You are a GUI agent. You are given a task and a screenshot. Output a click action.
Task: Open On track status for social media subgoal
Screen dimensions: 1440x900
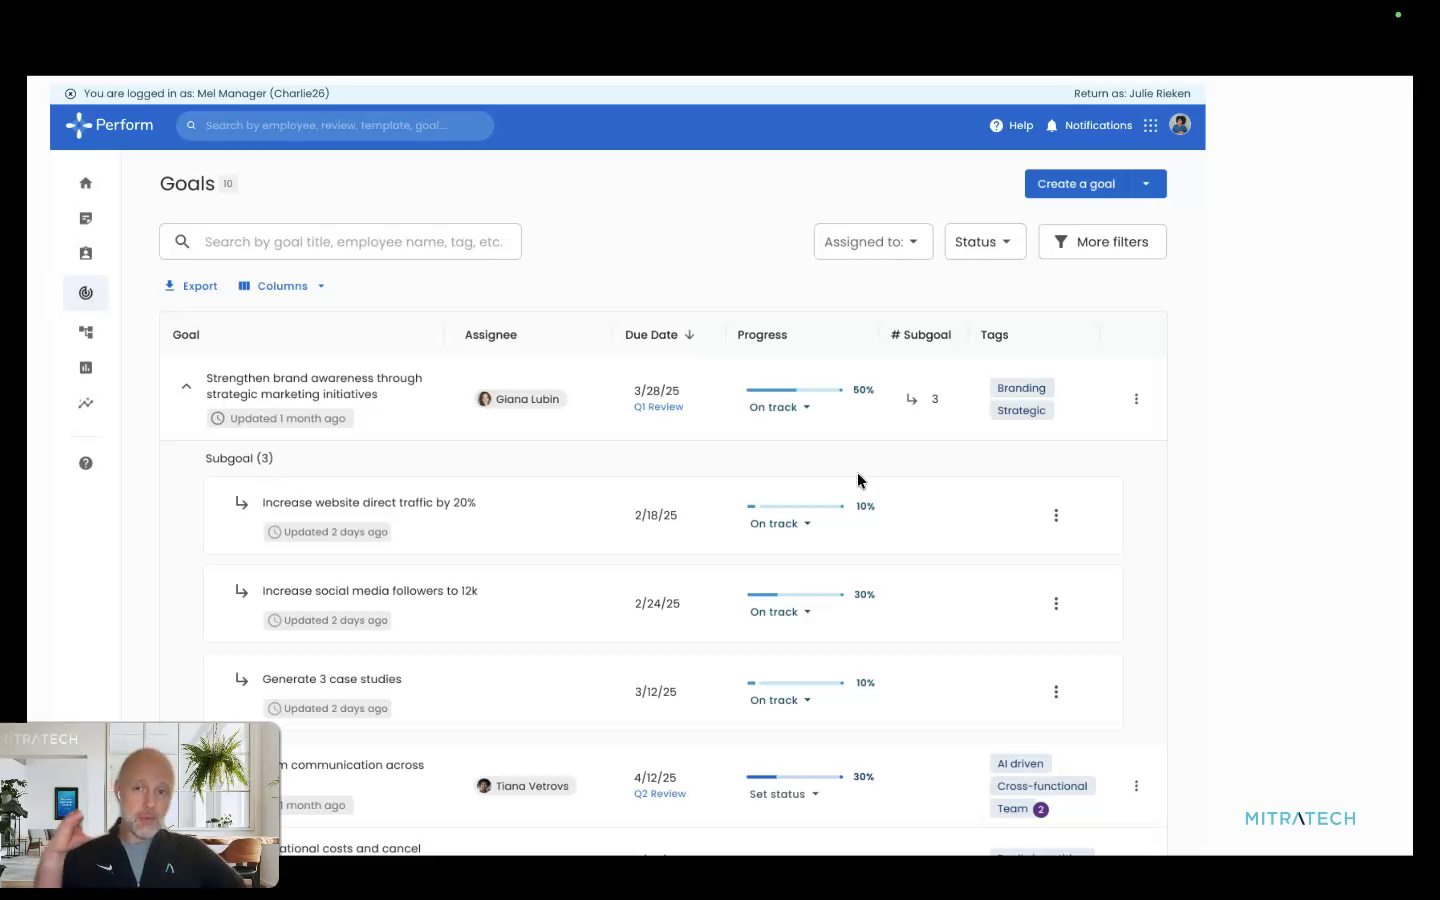(781, 612)
